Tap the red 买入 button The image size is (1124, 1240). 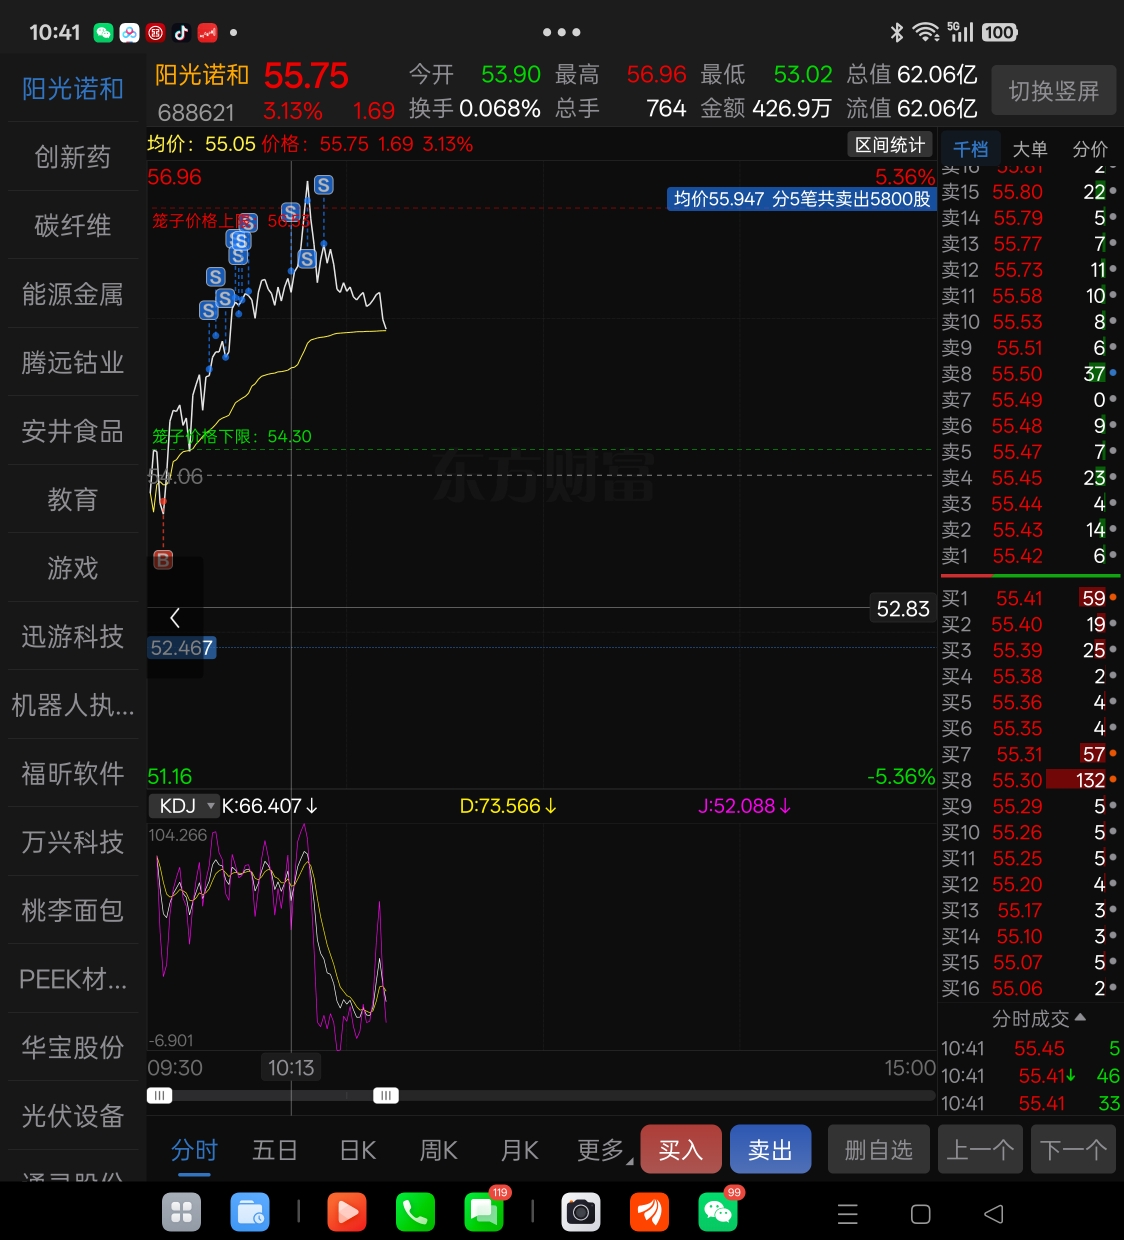pos(681,1150)
